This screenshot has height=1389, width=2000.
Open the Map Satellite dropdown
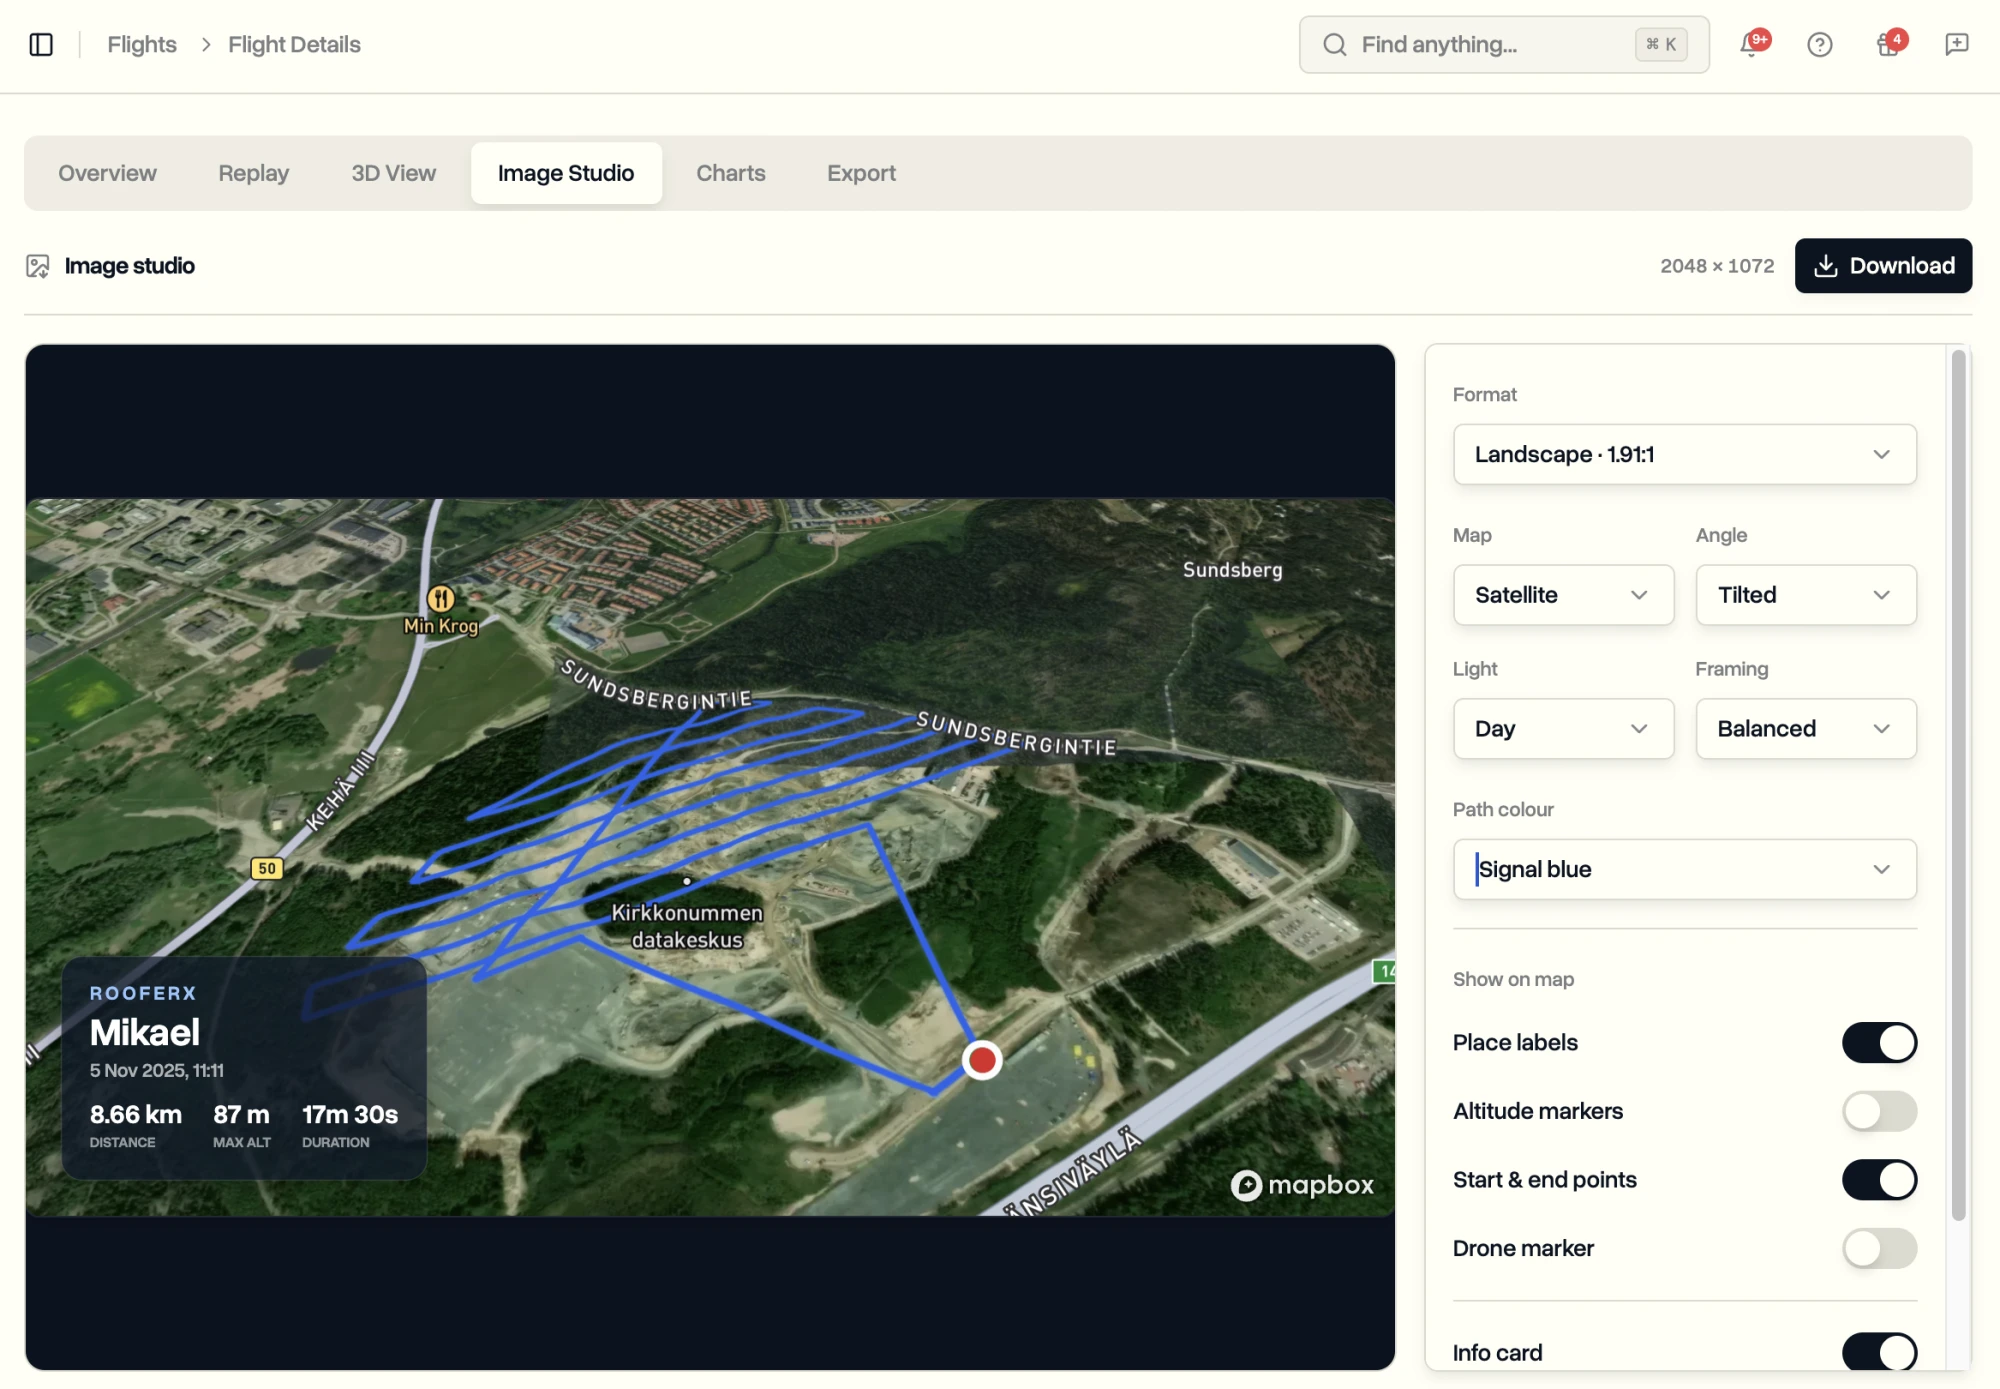pos(1563,595)
